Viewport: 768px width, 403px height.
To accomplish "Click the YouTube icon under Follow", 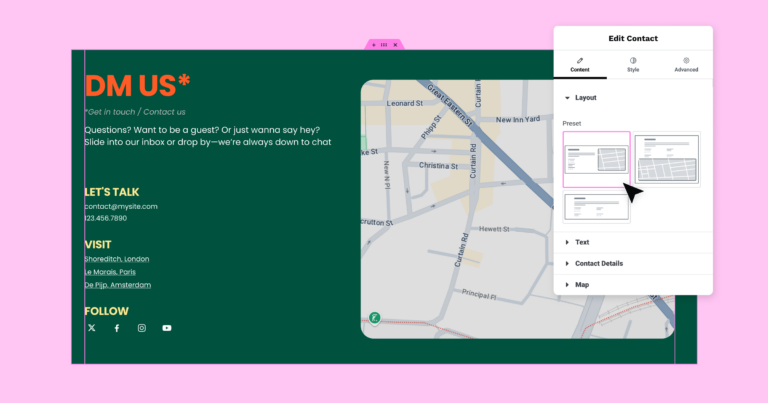I will (167, 328).
